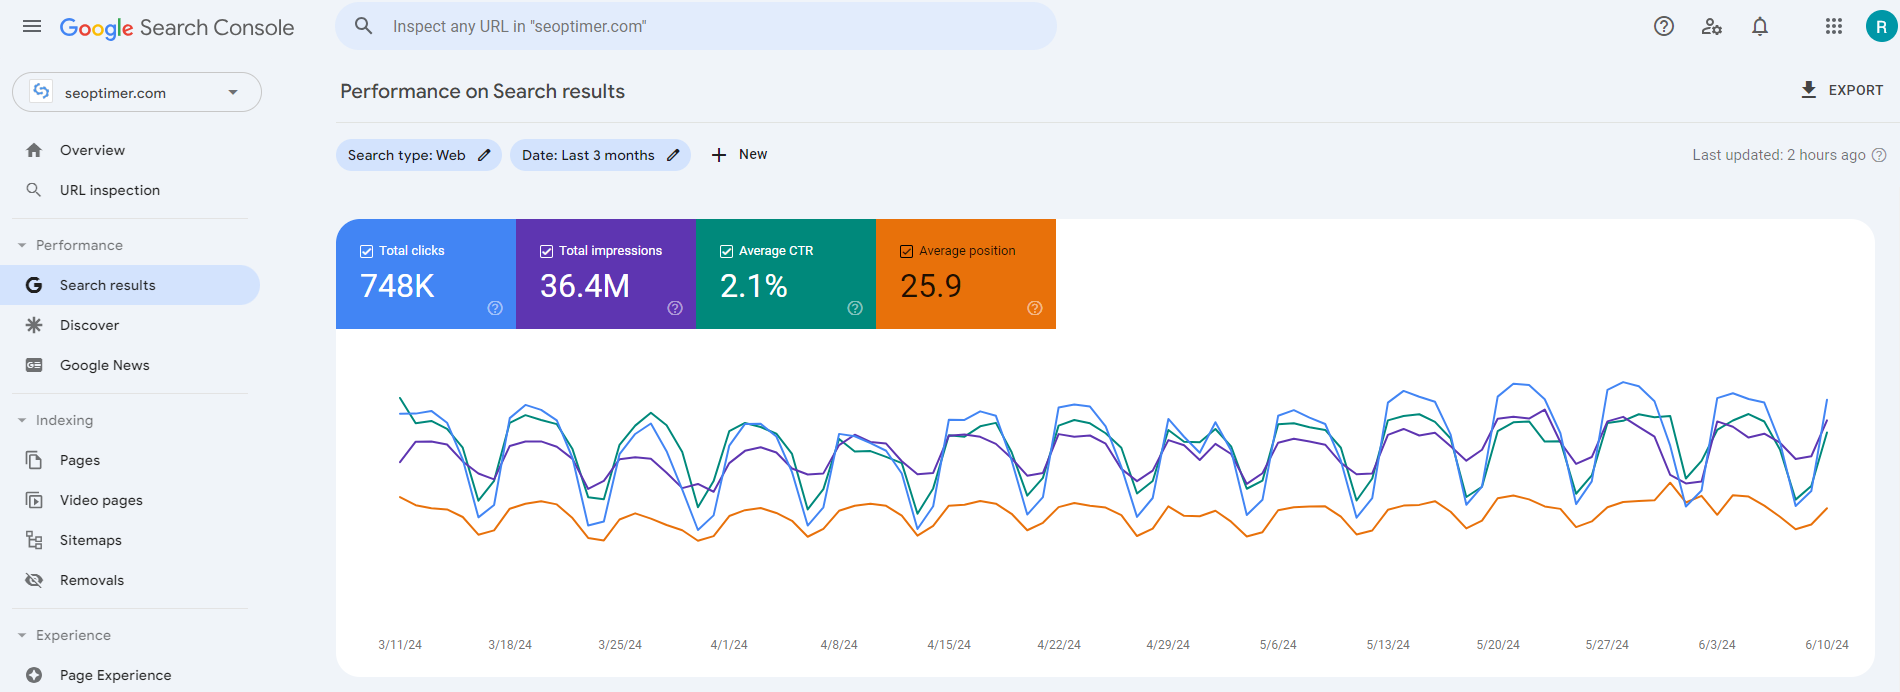This screenshot has height=692, width=1900.
Task: Click the pencil icon on Search type filter
Action: pos(484,155)
